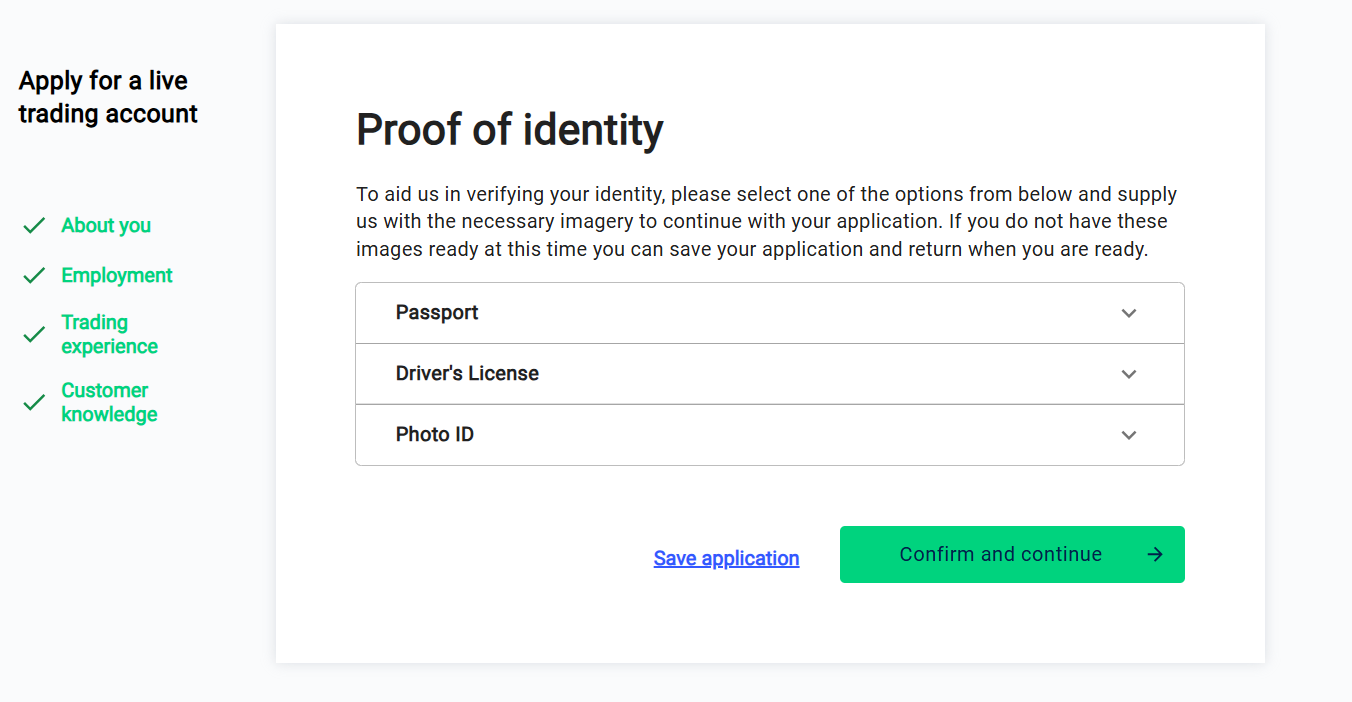This screenshot has width=1352, height=702.
Task: Expand Driver's License using its chevron arrow
Action: pyautogui.click(x=1129, y=374)
